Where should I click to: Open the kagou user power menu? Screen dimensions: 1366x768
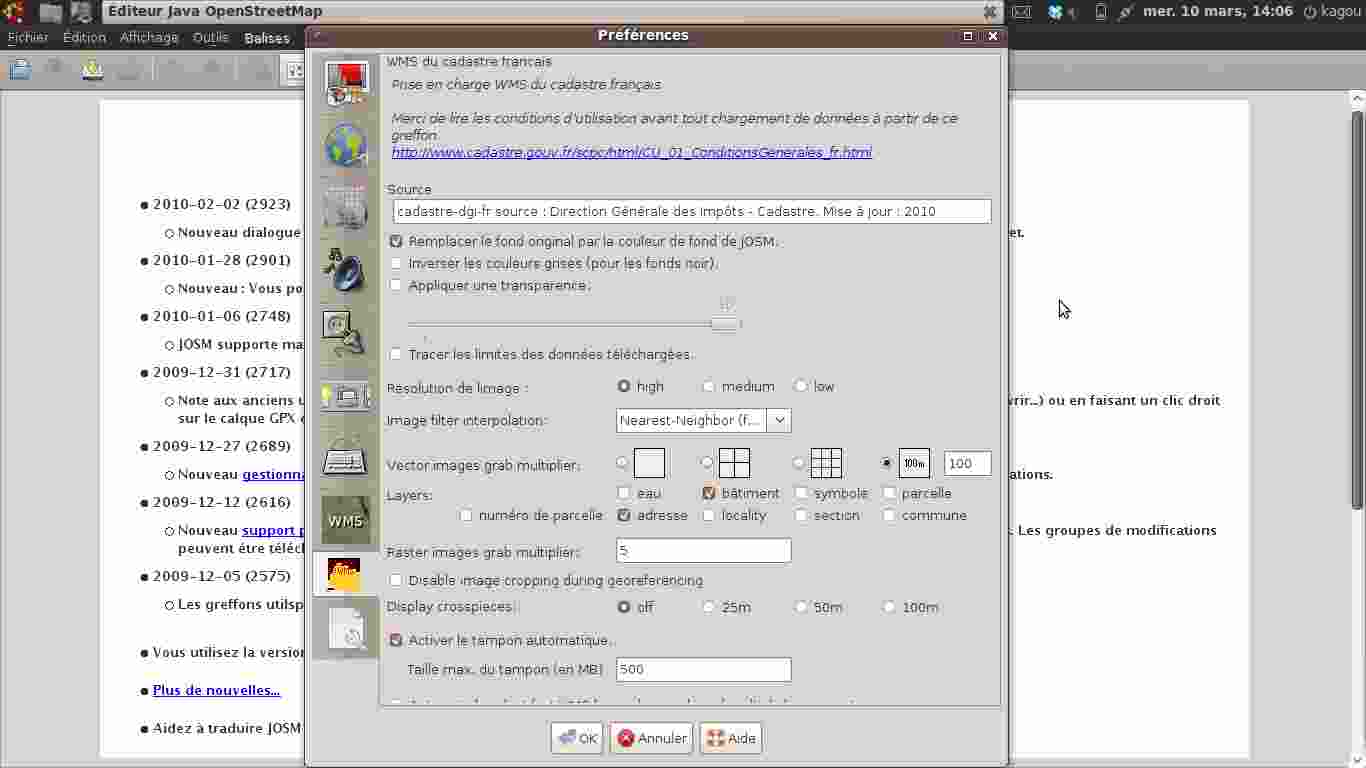click(1331, 12)
